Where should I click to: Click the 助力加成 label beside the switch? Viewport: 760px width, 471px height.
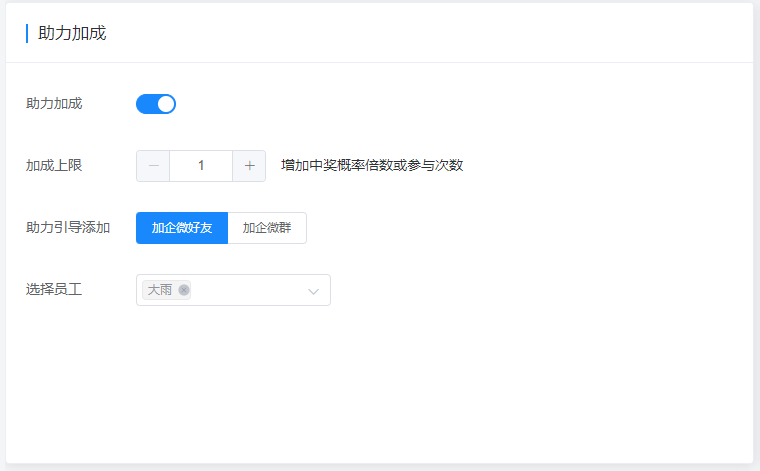54,103
